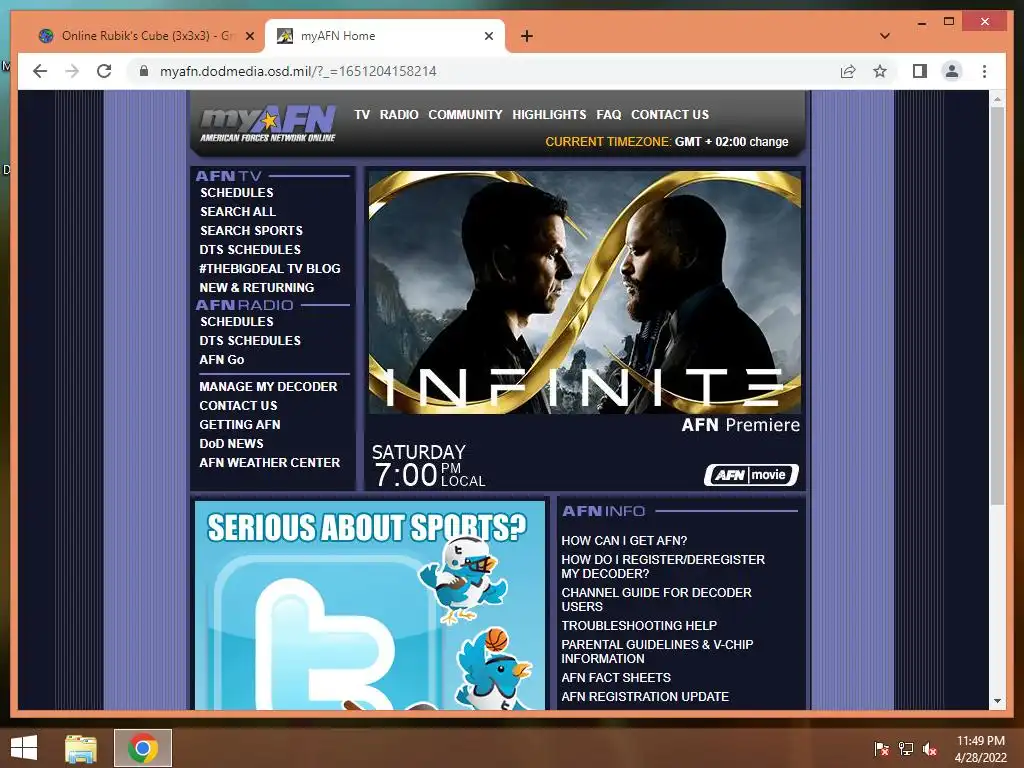The width and height of the screenshot is (1024, 768).
Task: Open a new browser tab
Action: pyautogui.click(x=526, y=36)
